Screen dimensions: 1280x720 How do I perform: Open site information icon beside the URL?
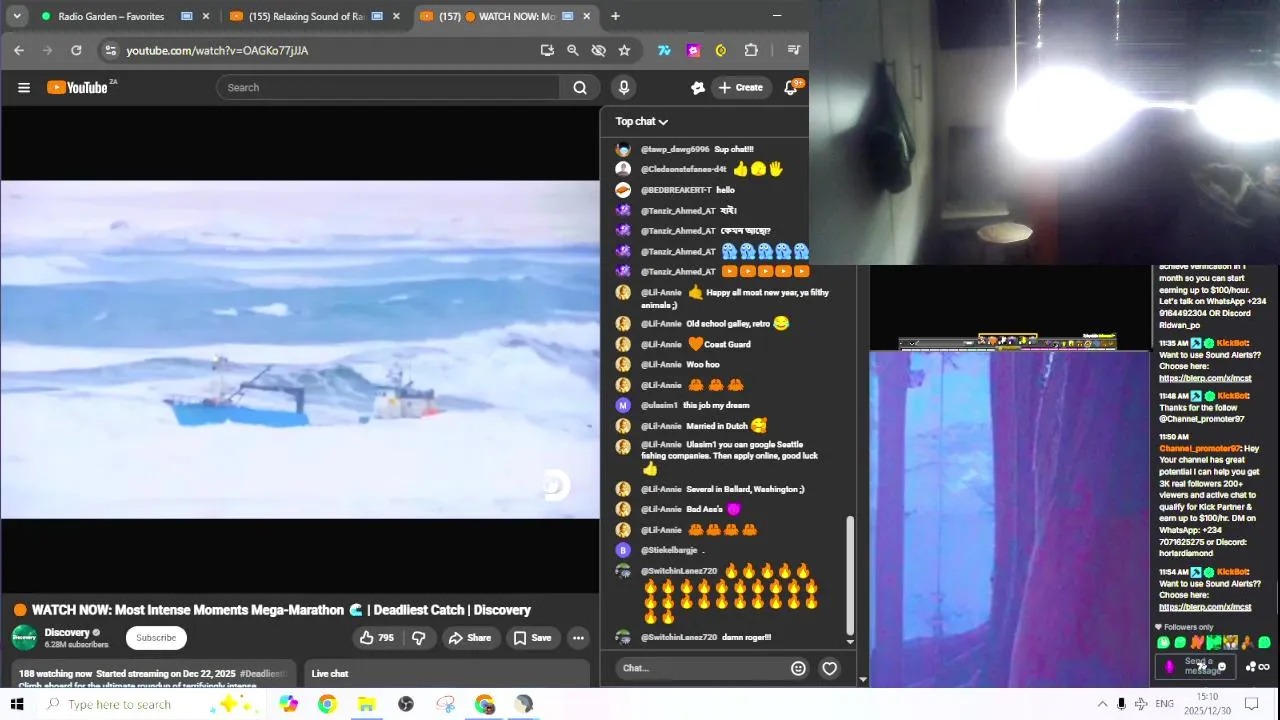[x=110, y=50]
